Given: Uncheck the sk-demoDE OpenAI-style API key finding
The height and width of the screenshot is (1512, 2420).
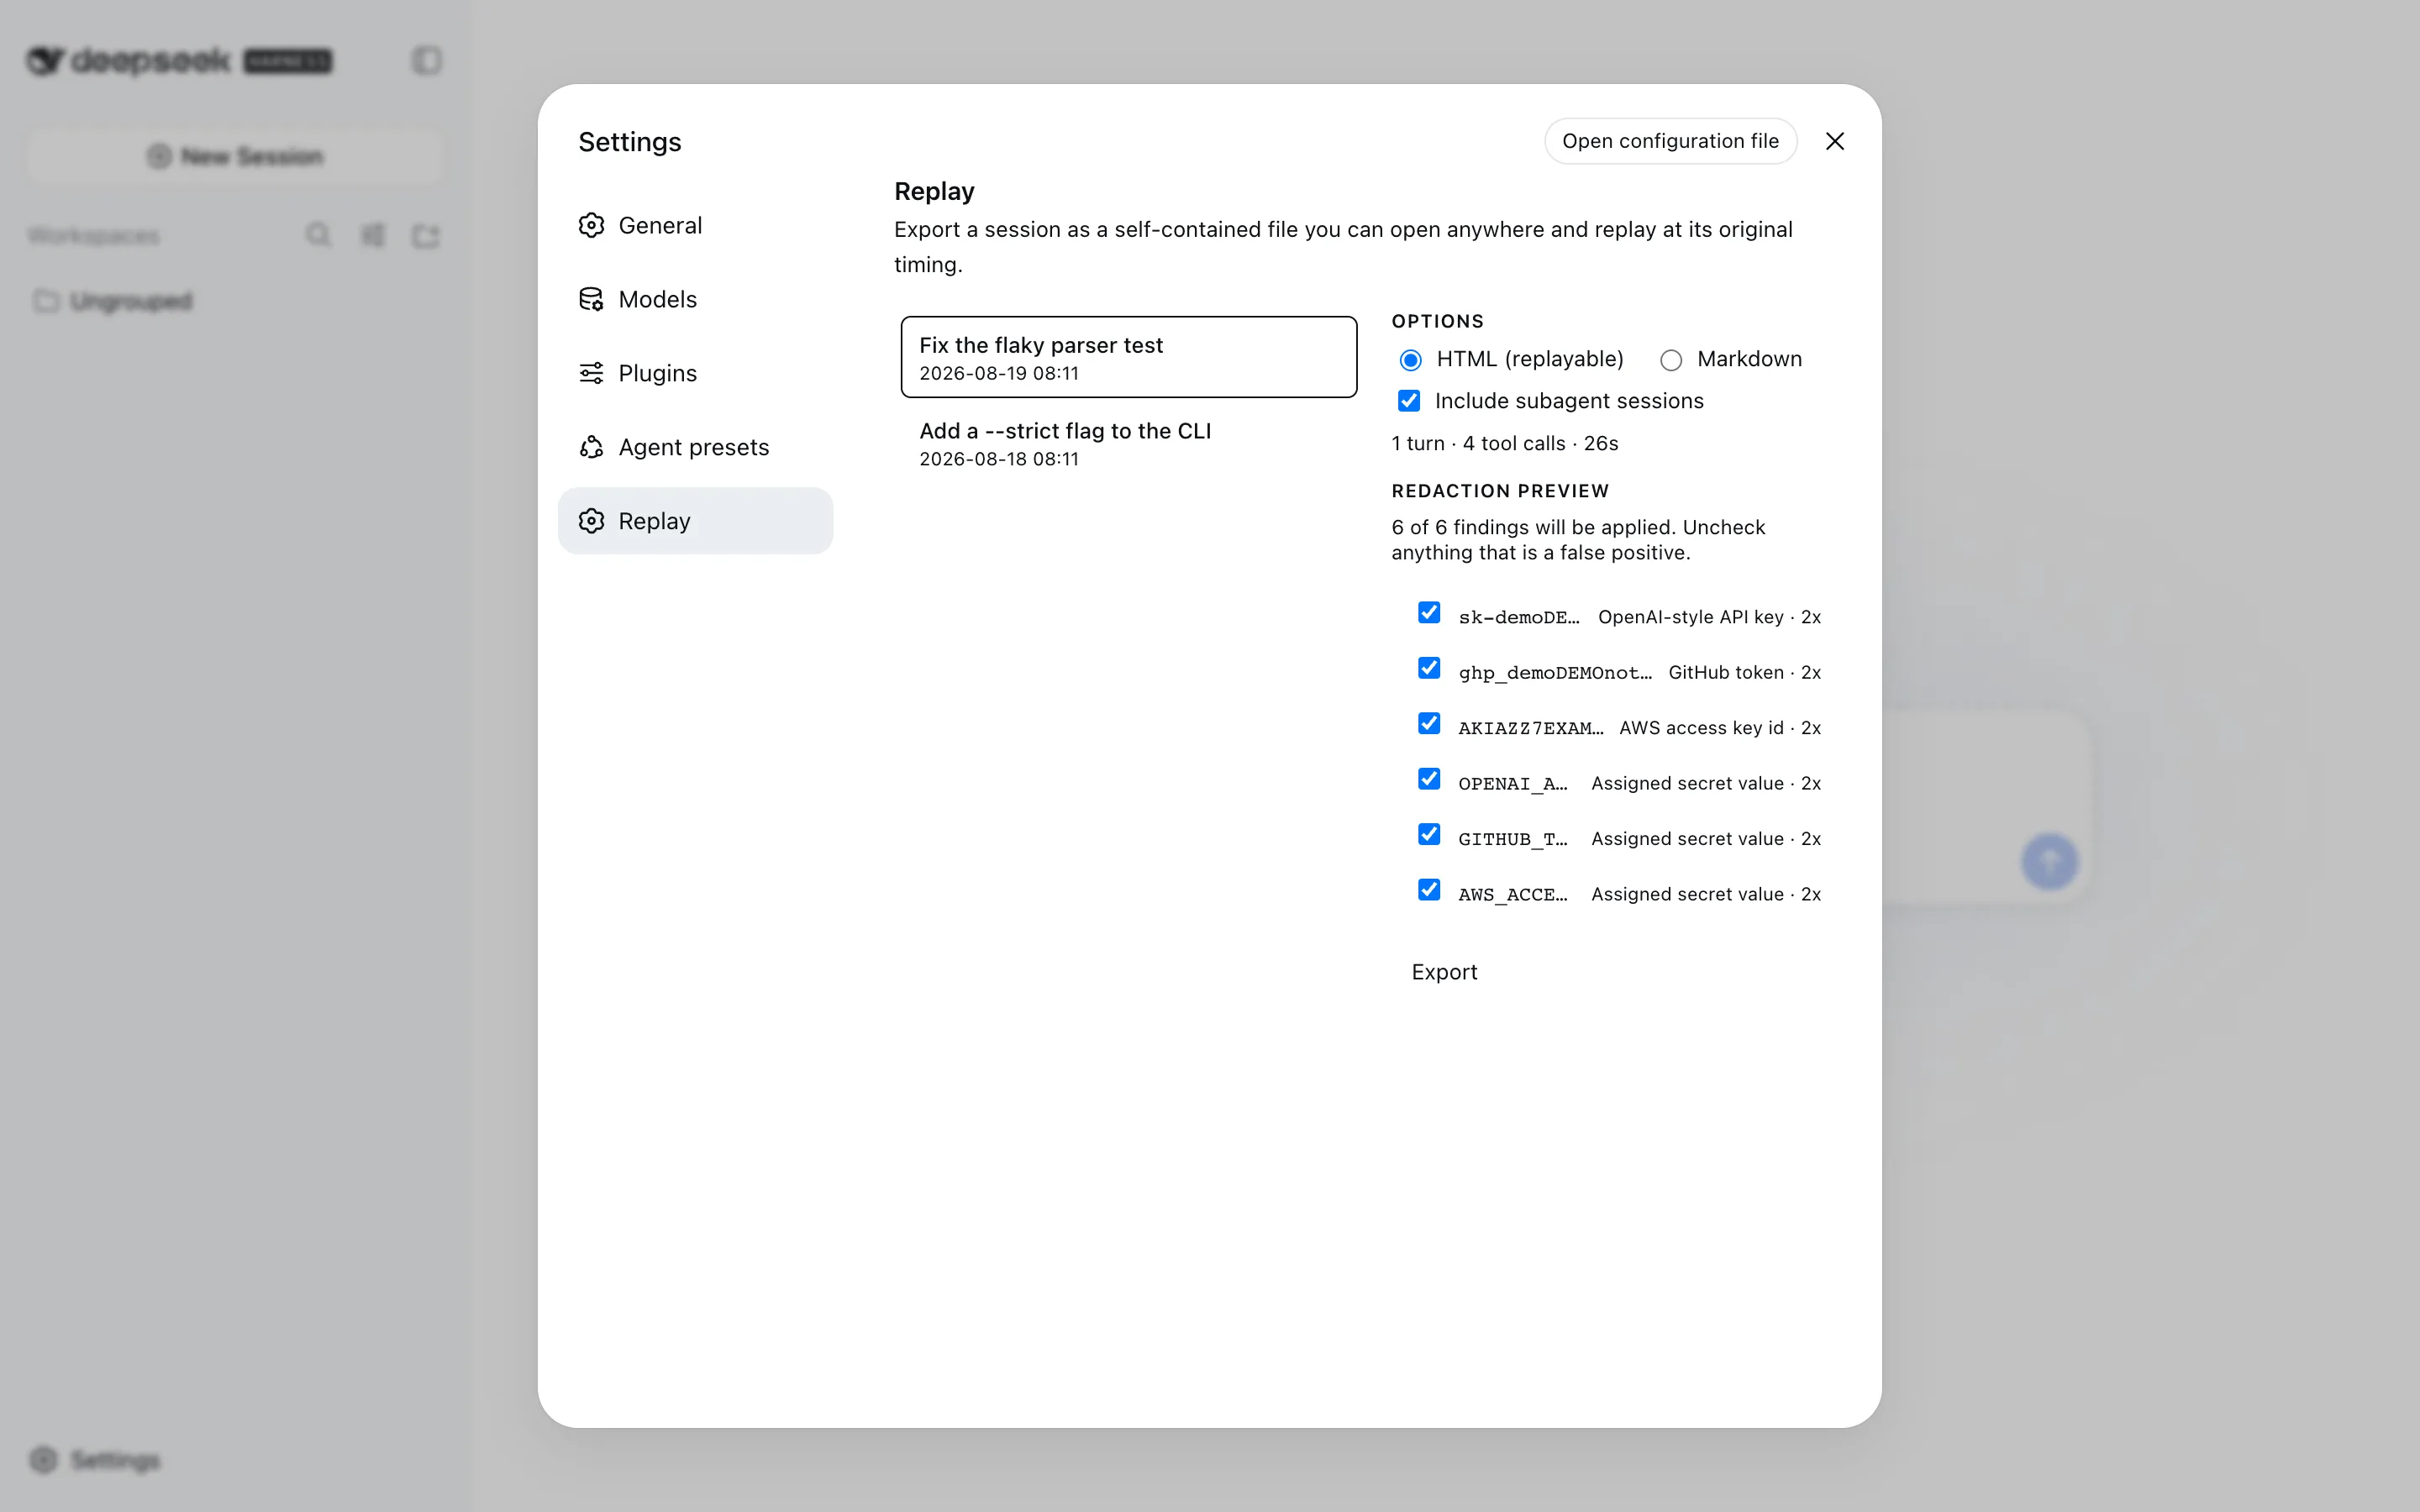Looking at the screenshot, I should point(1429,612).
